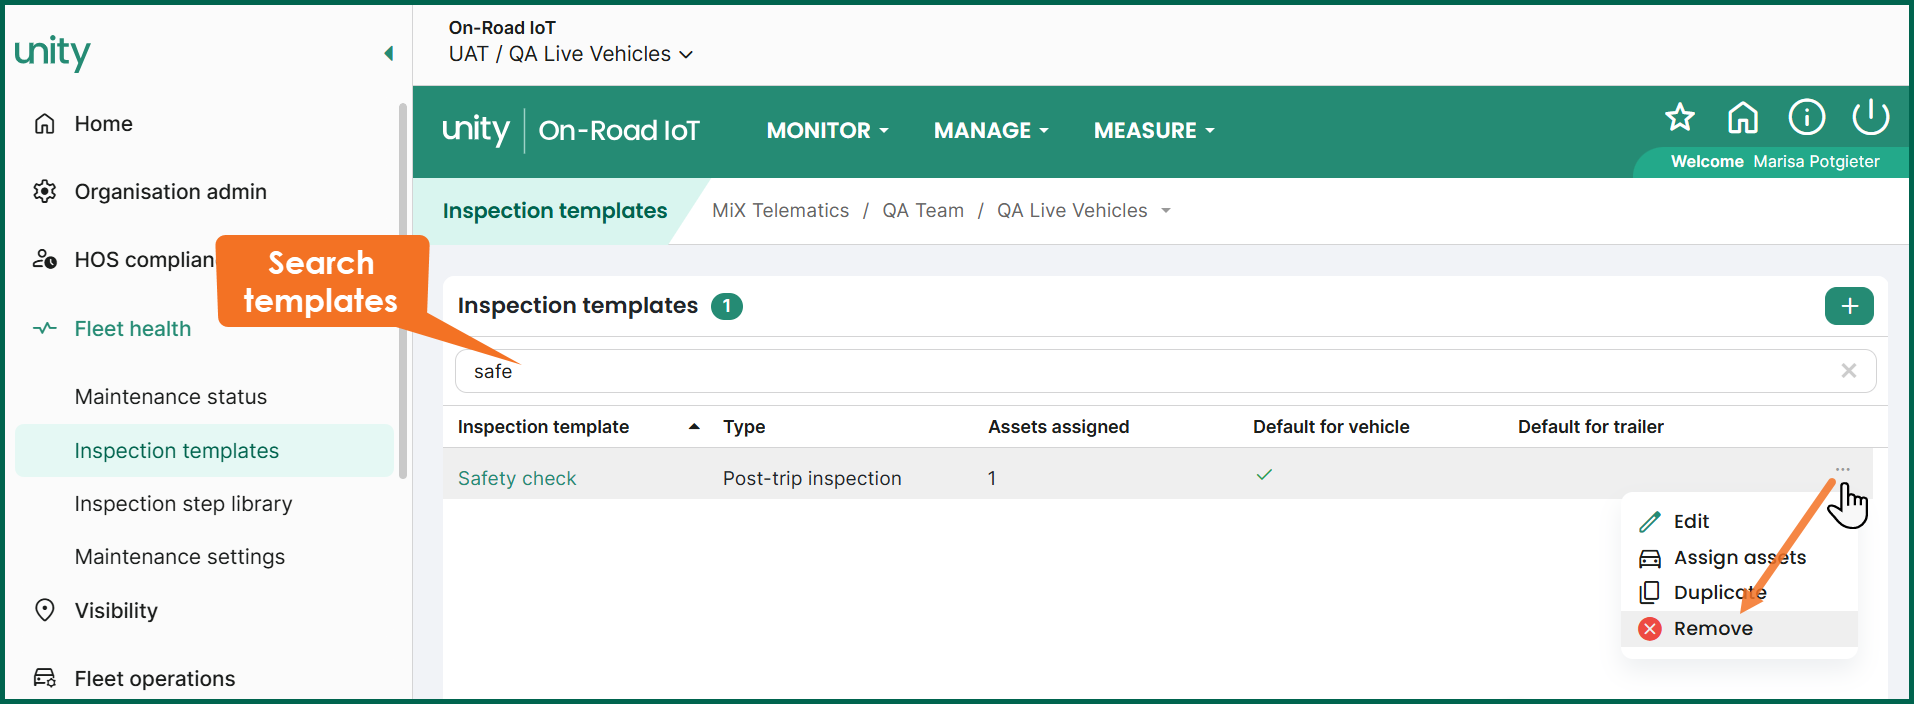Expand the MONITOR dropdown menu

pyautogui.click(x=827, y=131)
